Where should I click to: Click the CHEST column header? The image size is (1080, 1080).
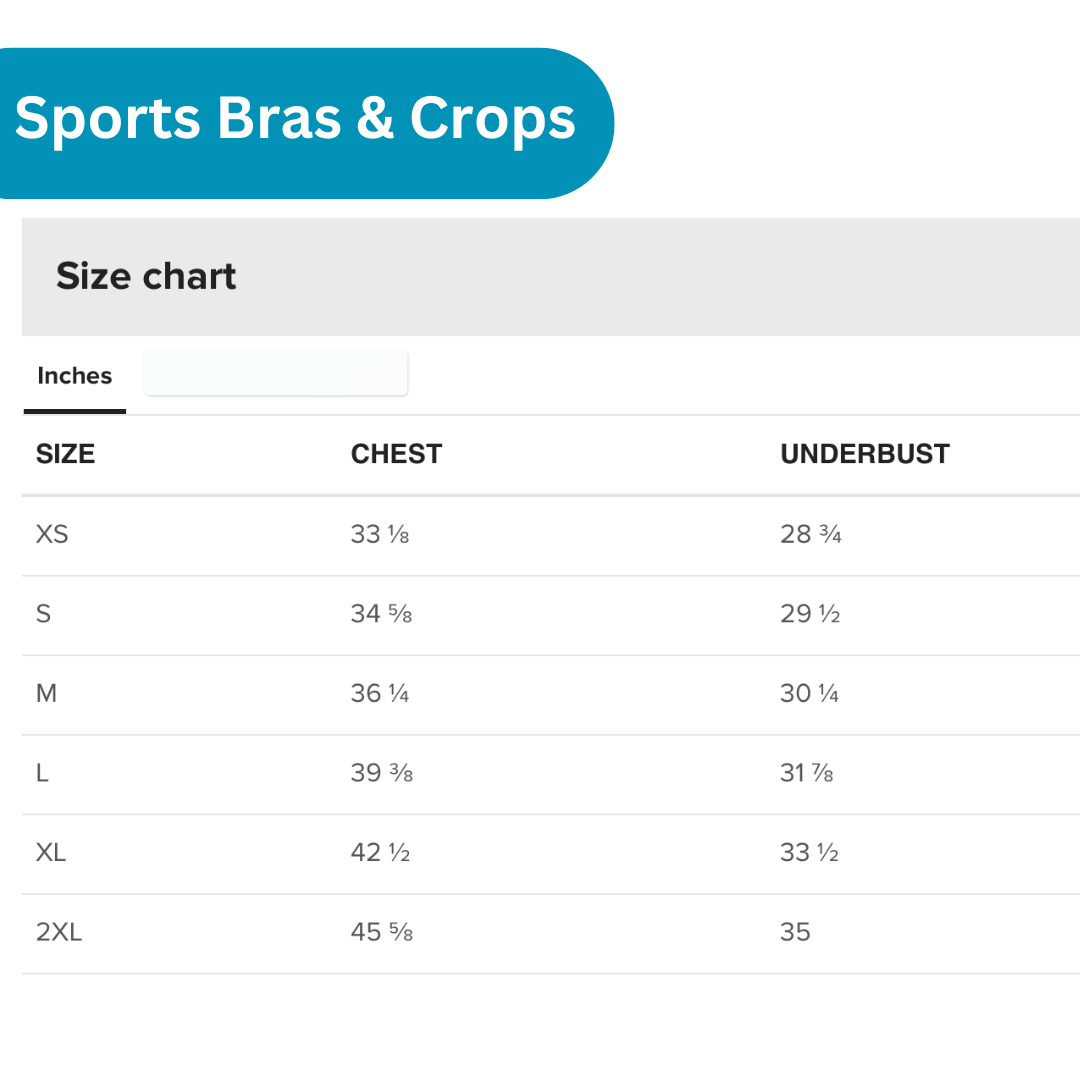pos(396,454)
